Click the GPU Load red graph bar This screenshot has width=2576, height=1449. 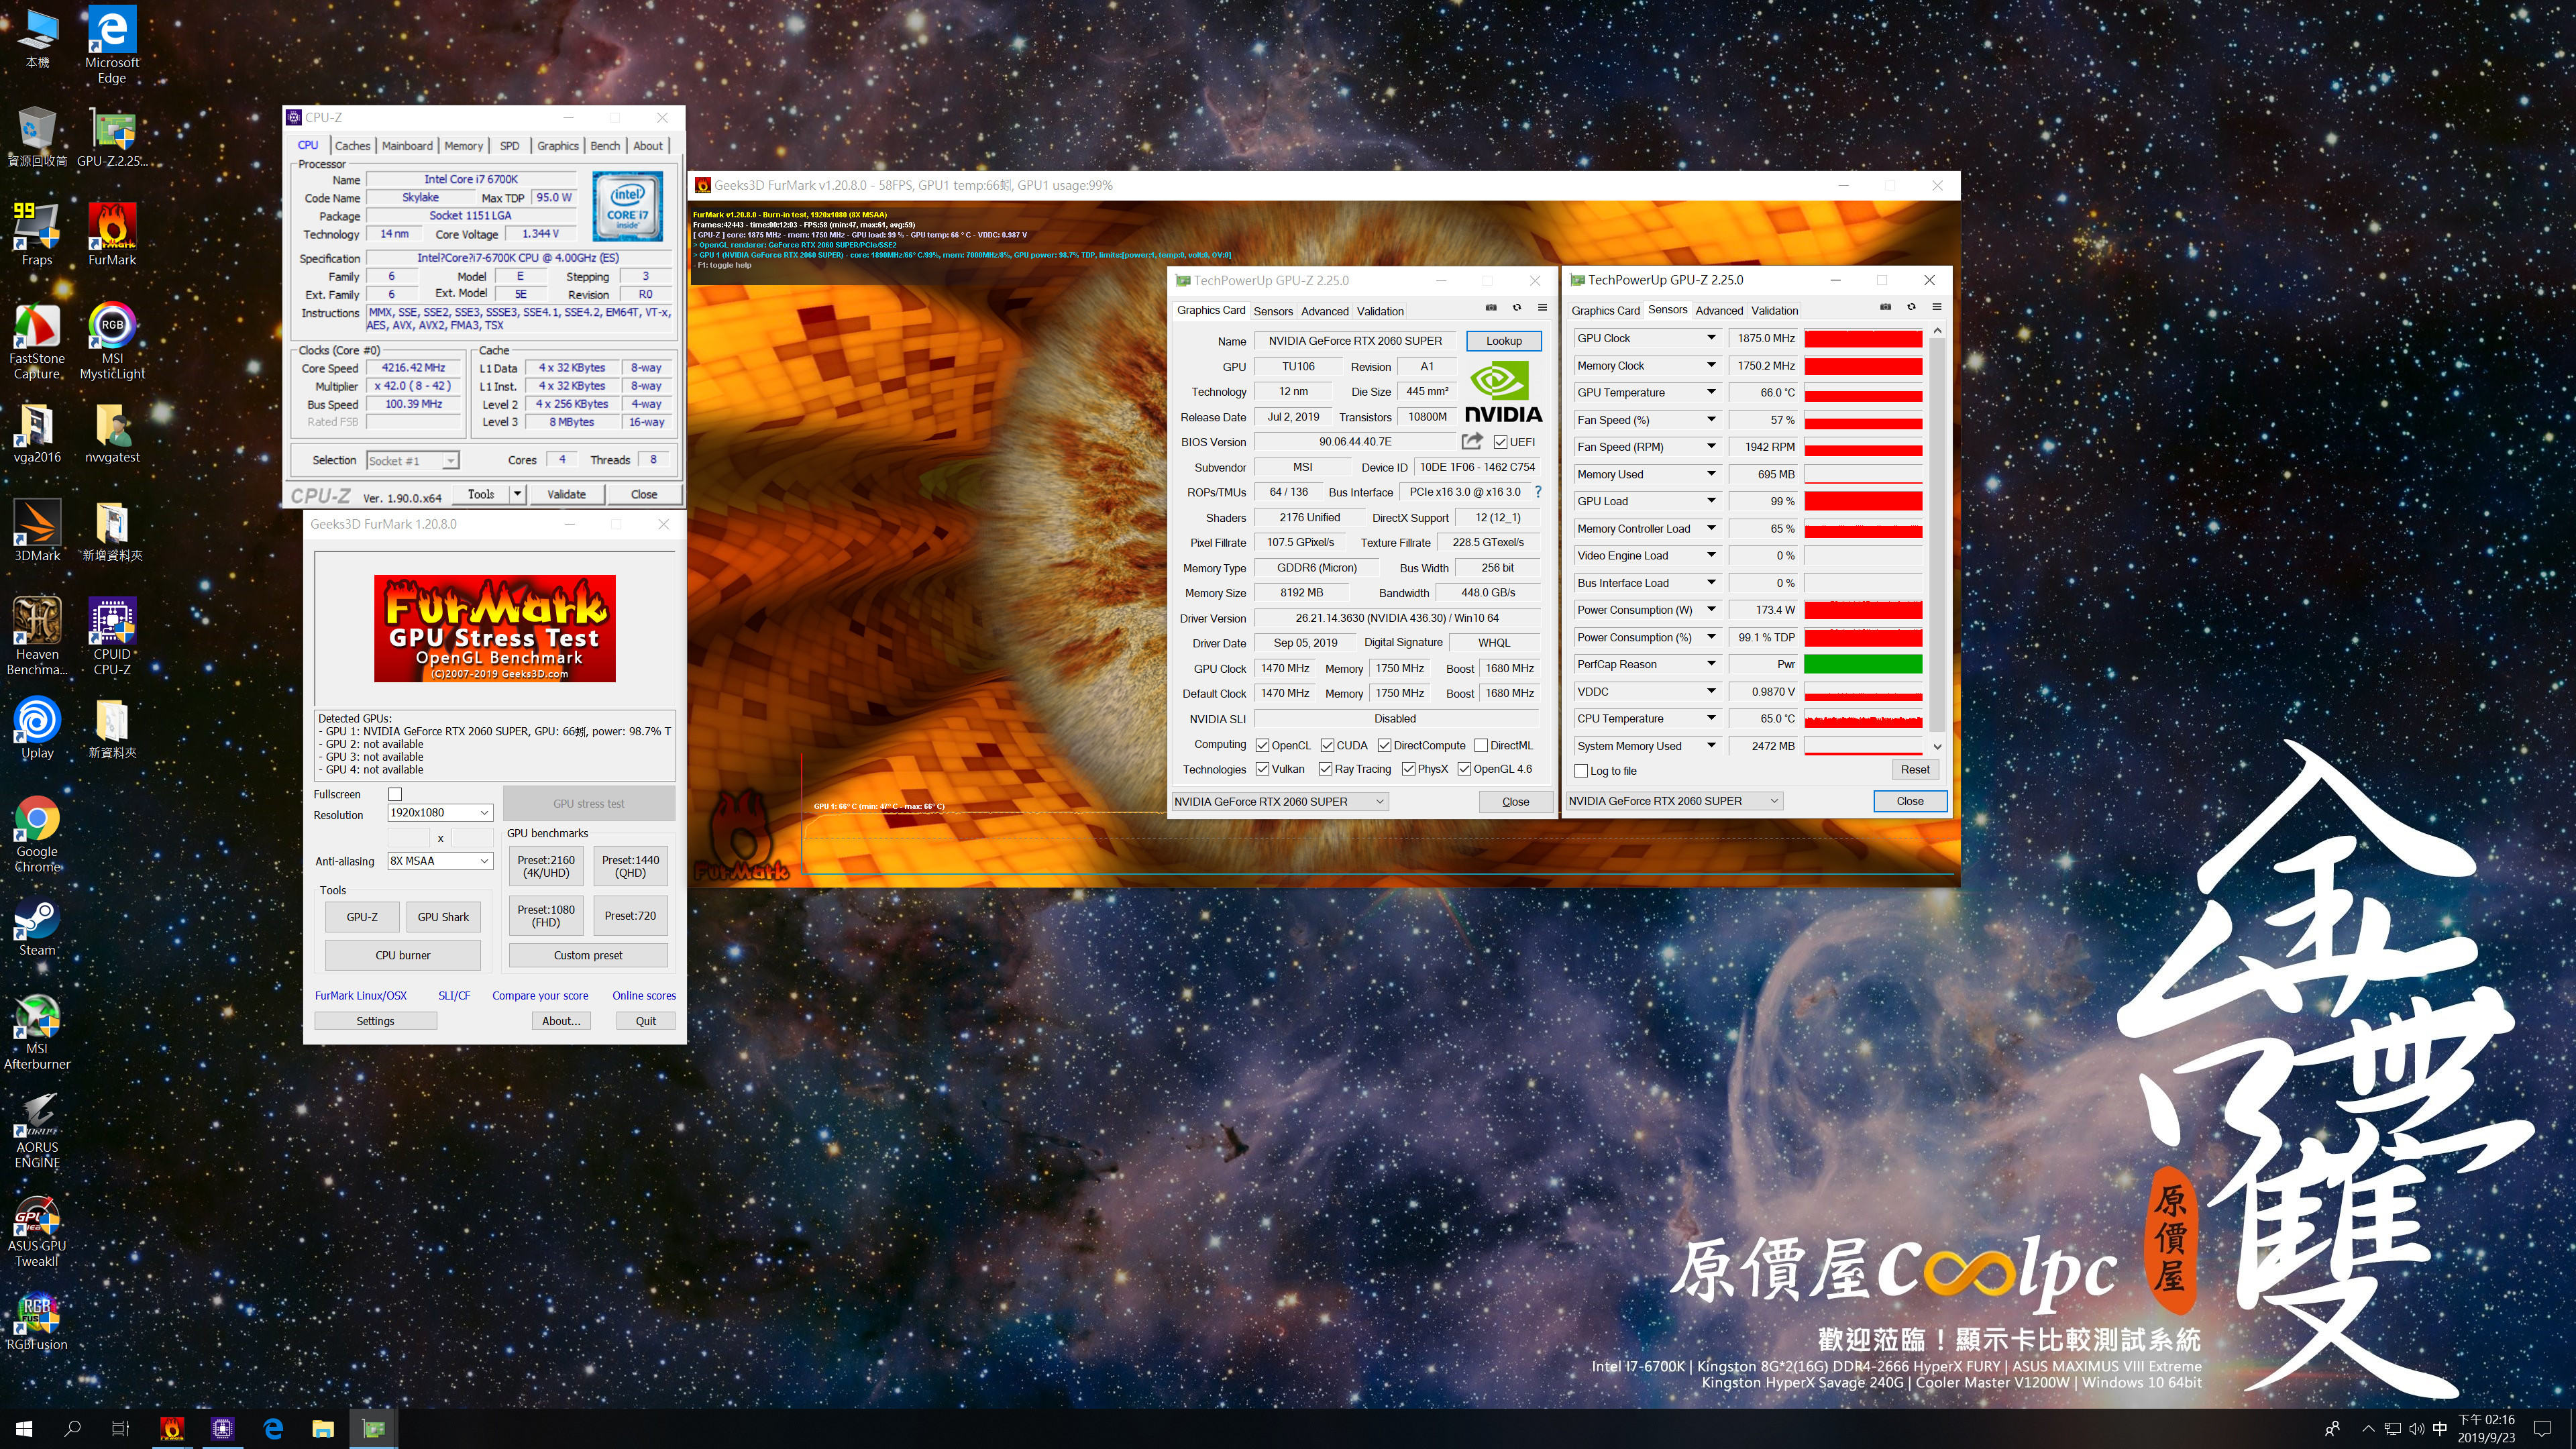(x=1863, y=501)
